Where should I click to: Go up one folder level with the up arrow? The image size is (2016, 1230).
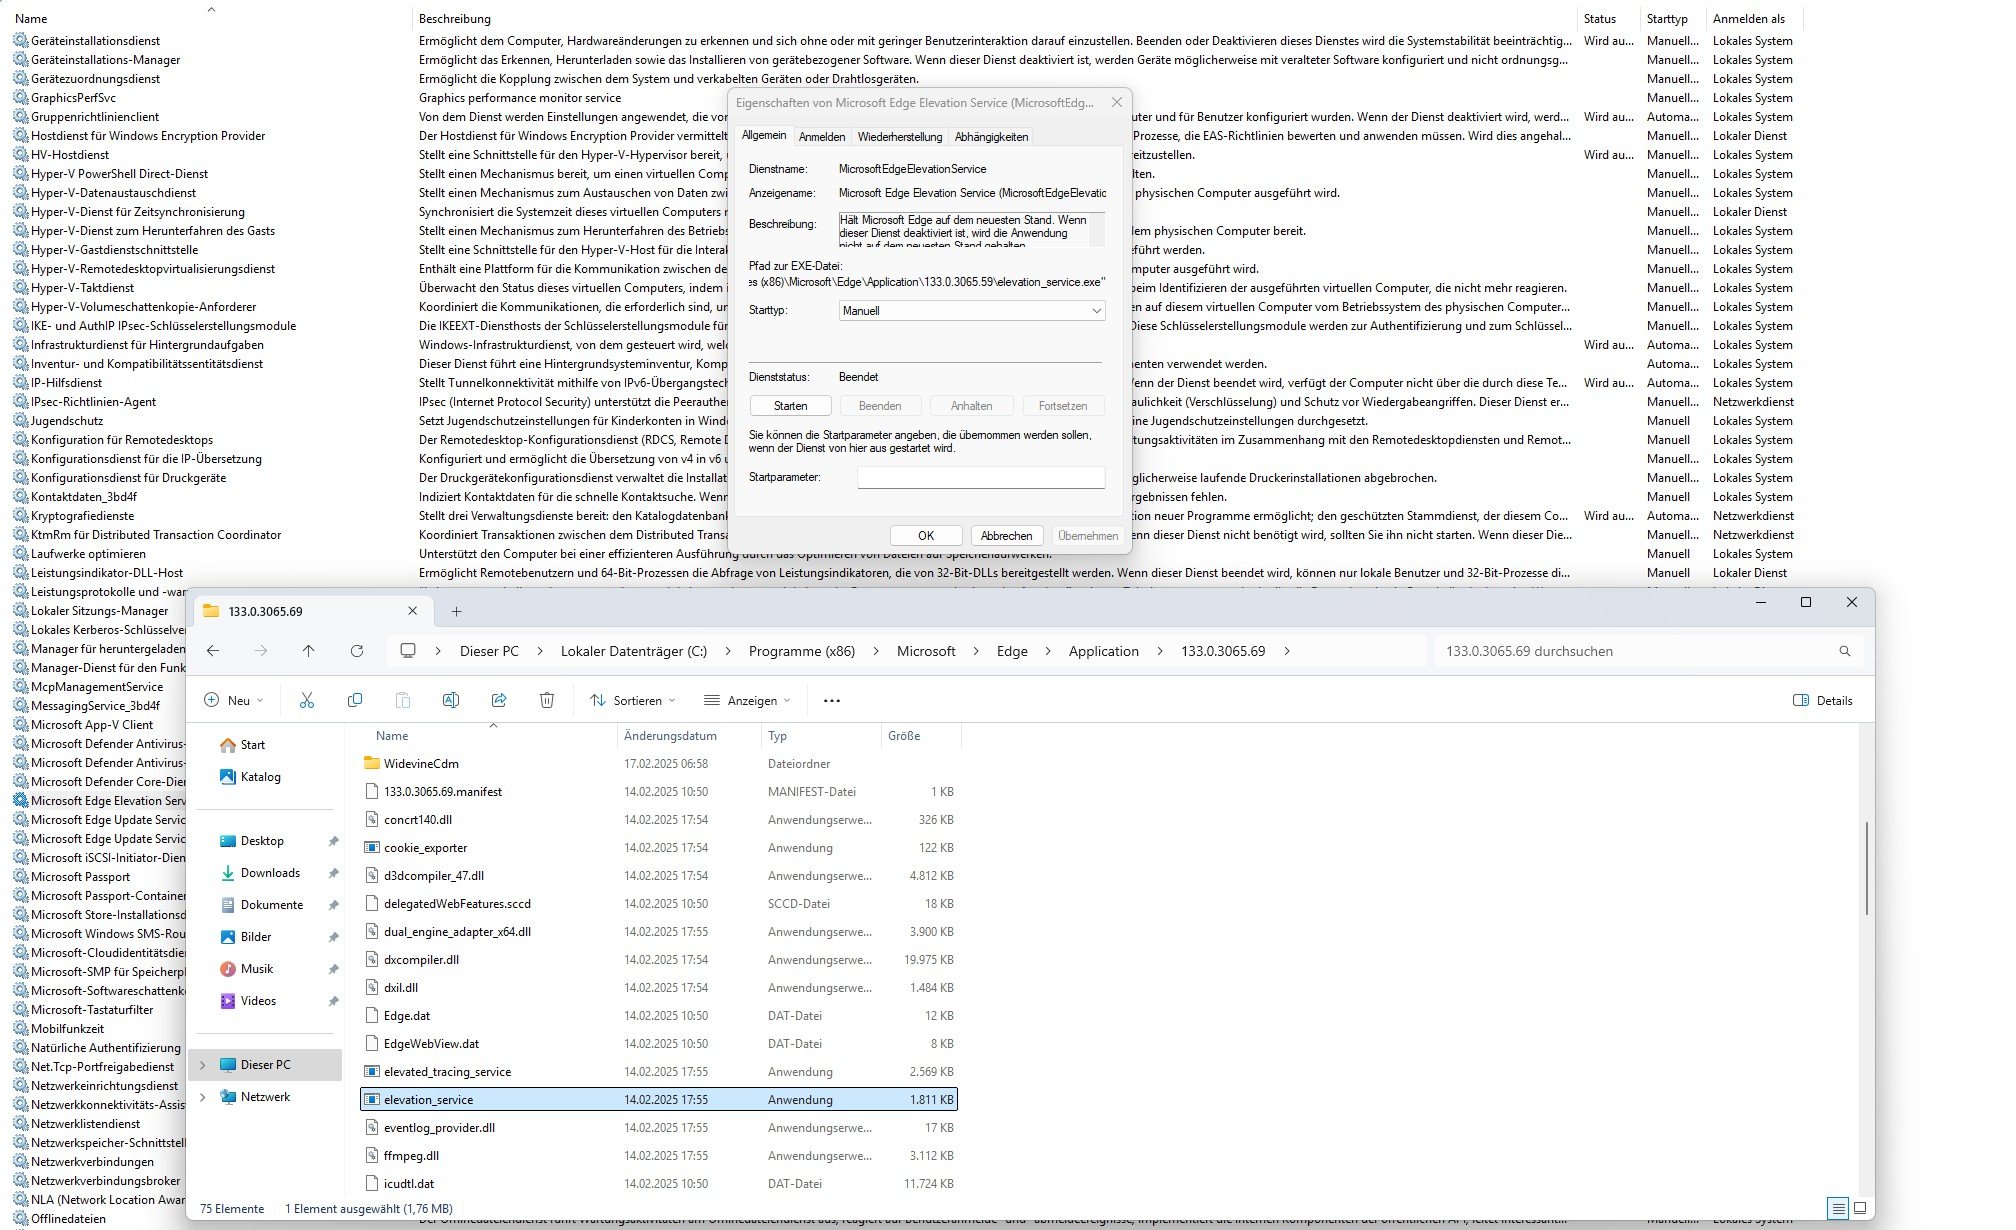308,651
